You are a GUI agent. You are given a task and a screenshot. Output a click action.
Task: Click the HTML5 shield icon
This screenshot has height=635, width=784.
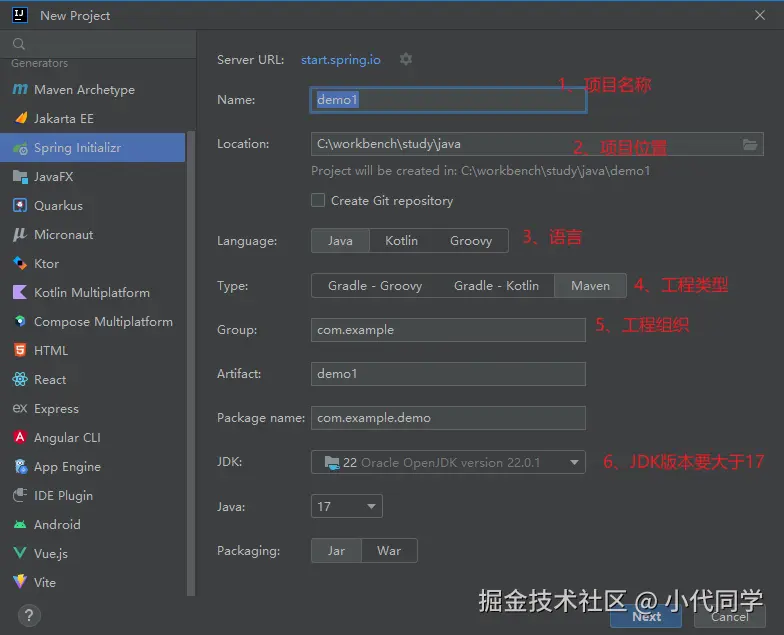[20, 350]
